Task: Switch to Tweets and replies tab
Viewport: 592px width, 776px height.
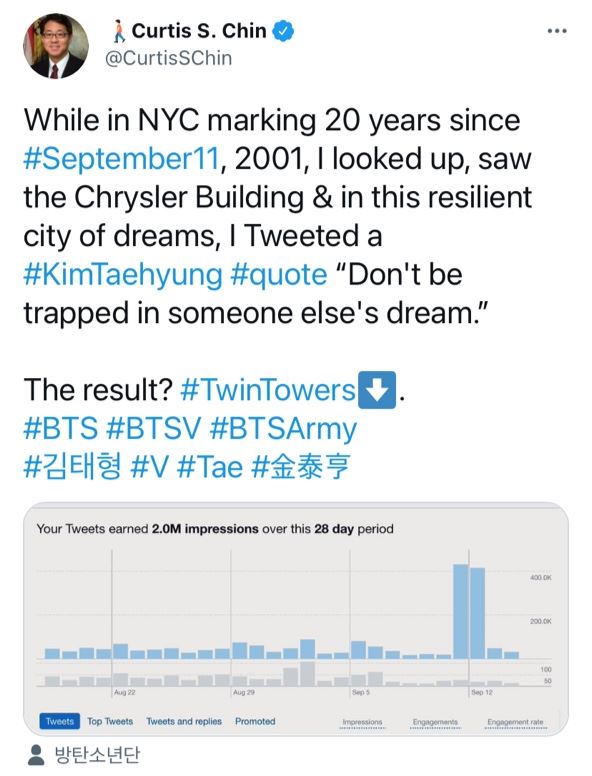Action: 184,722
